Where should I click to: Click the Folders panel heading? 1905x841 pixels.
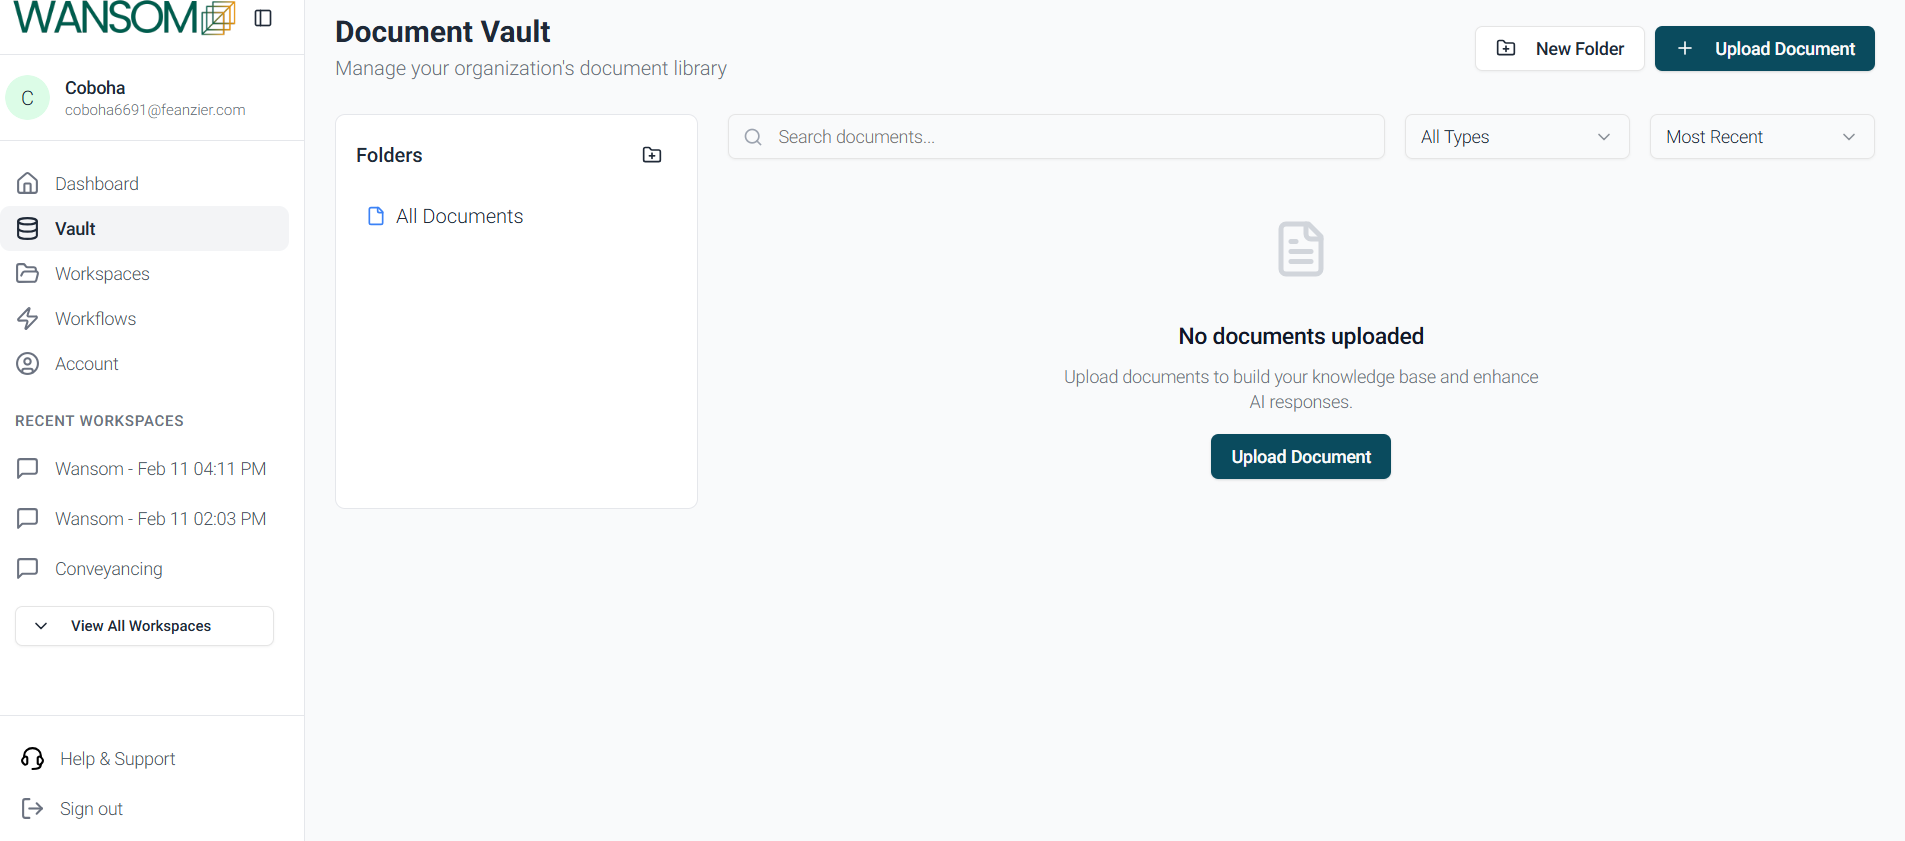click(389, 155)
